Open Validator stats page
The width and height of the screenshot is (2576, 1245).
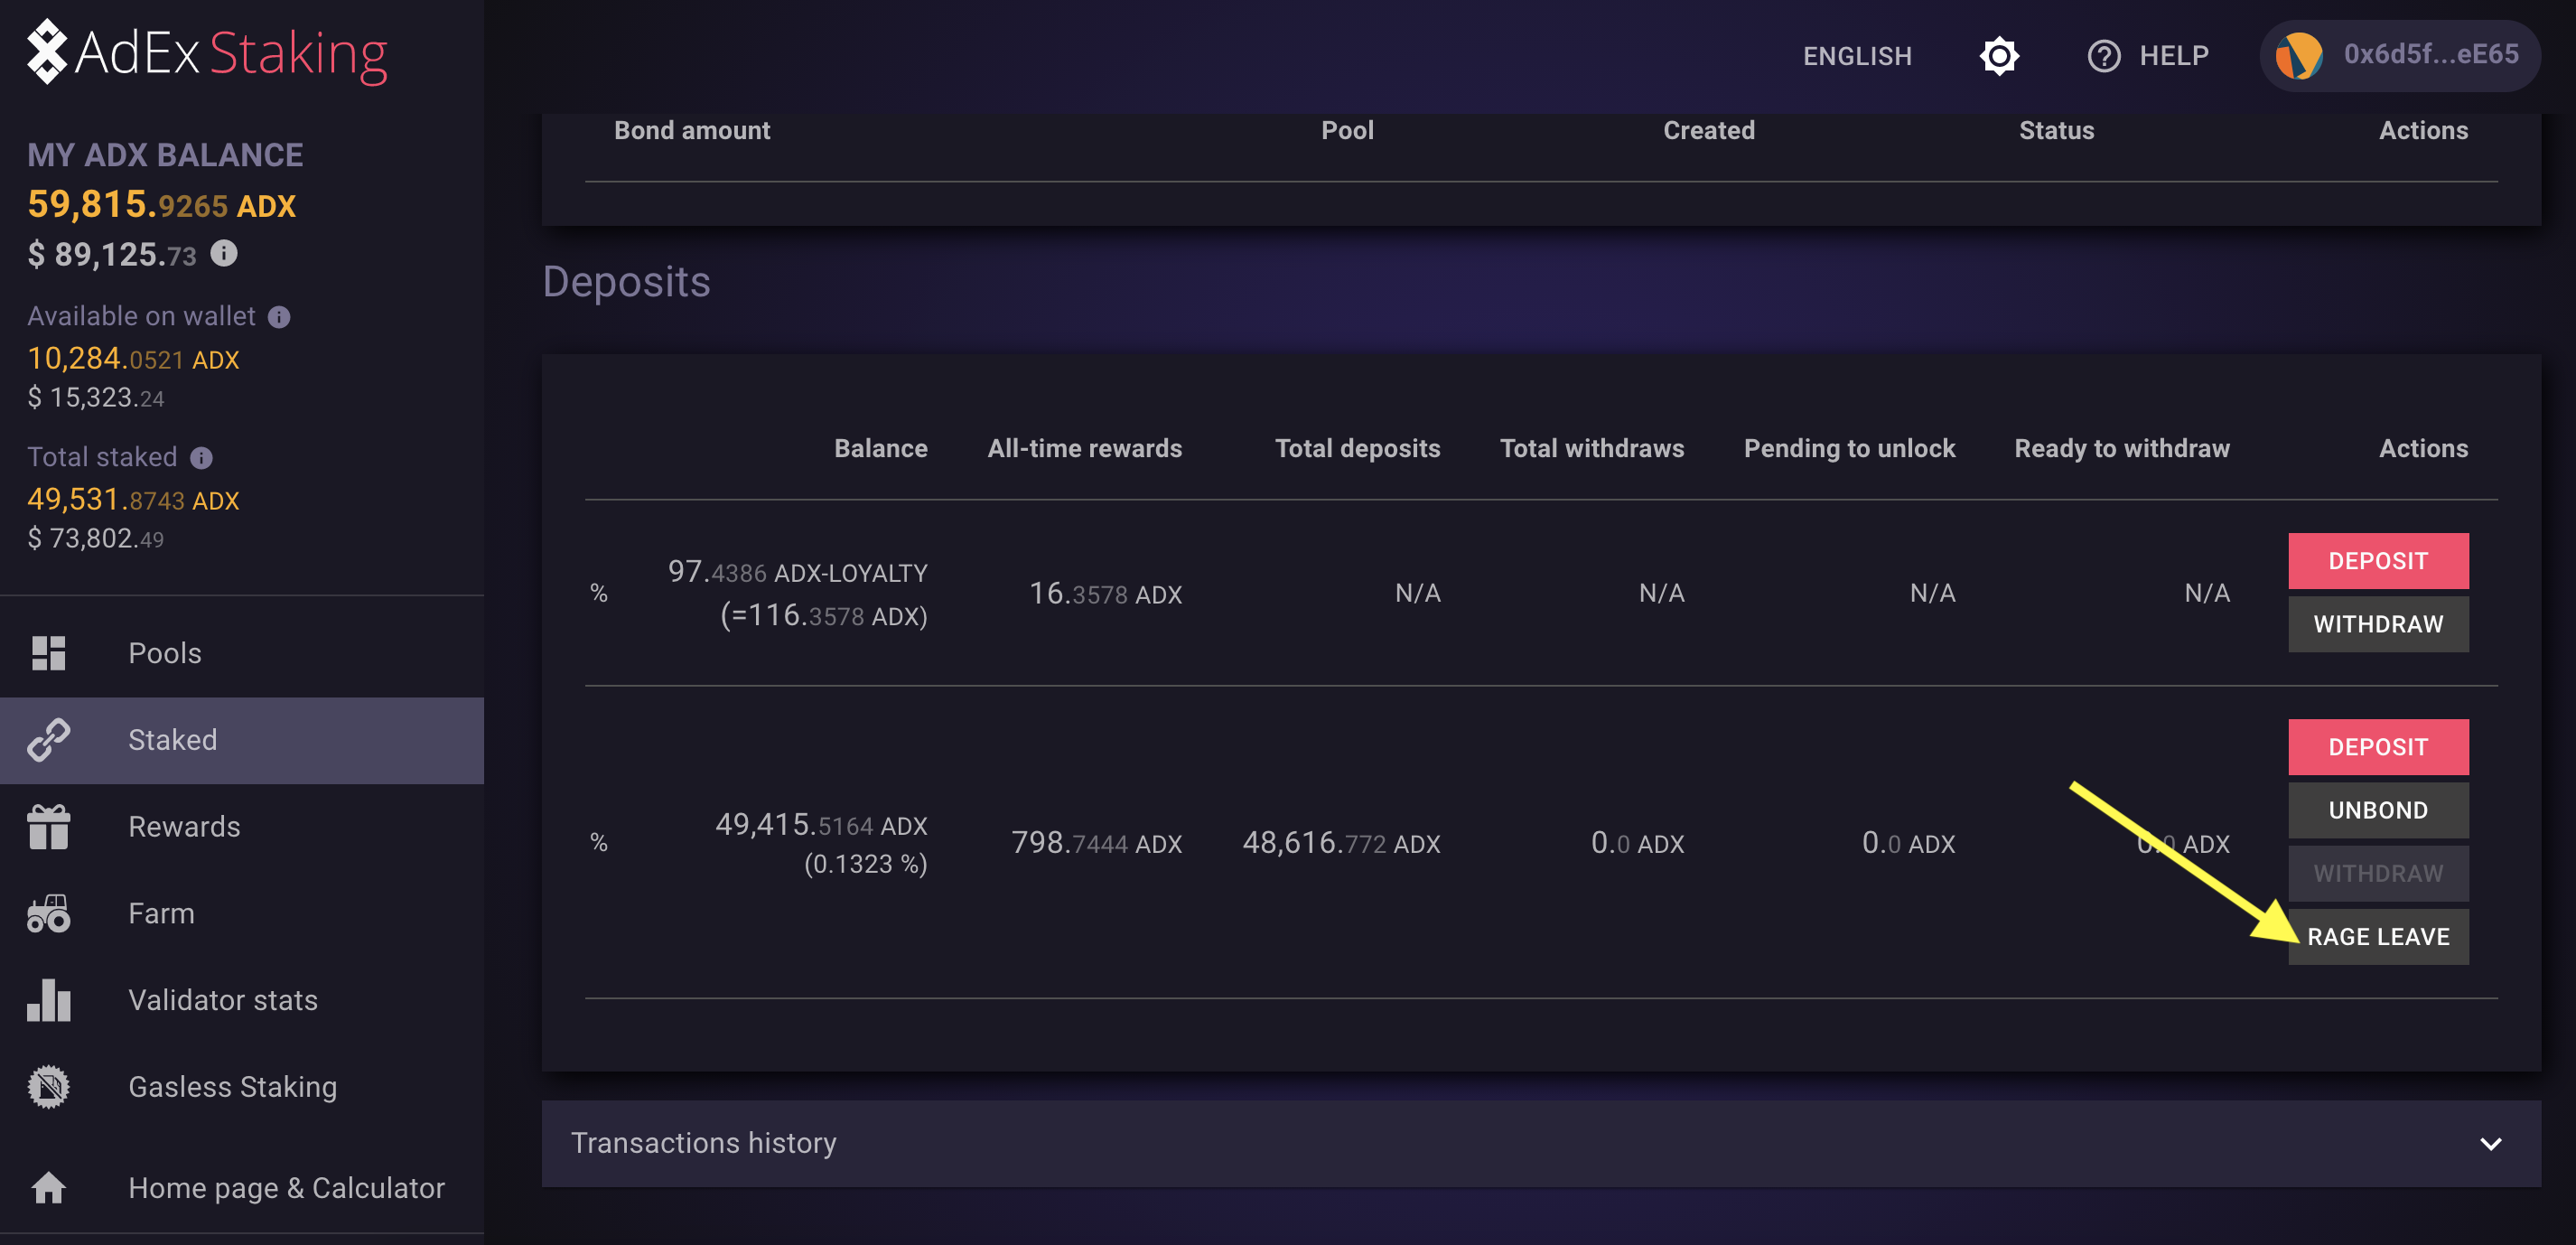242,1000
